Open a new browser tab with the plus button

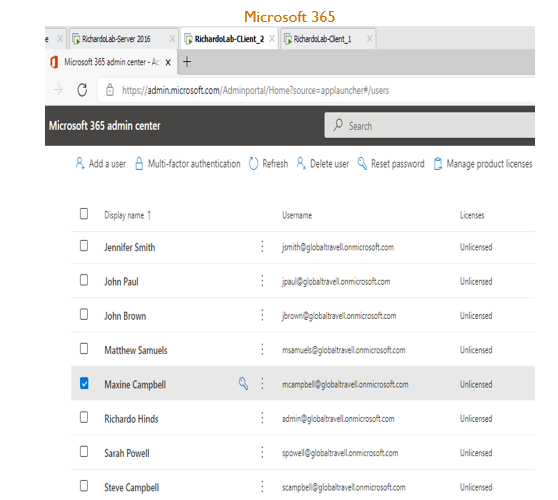coord(187,62)
